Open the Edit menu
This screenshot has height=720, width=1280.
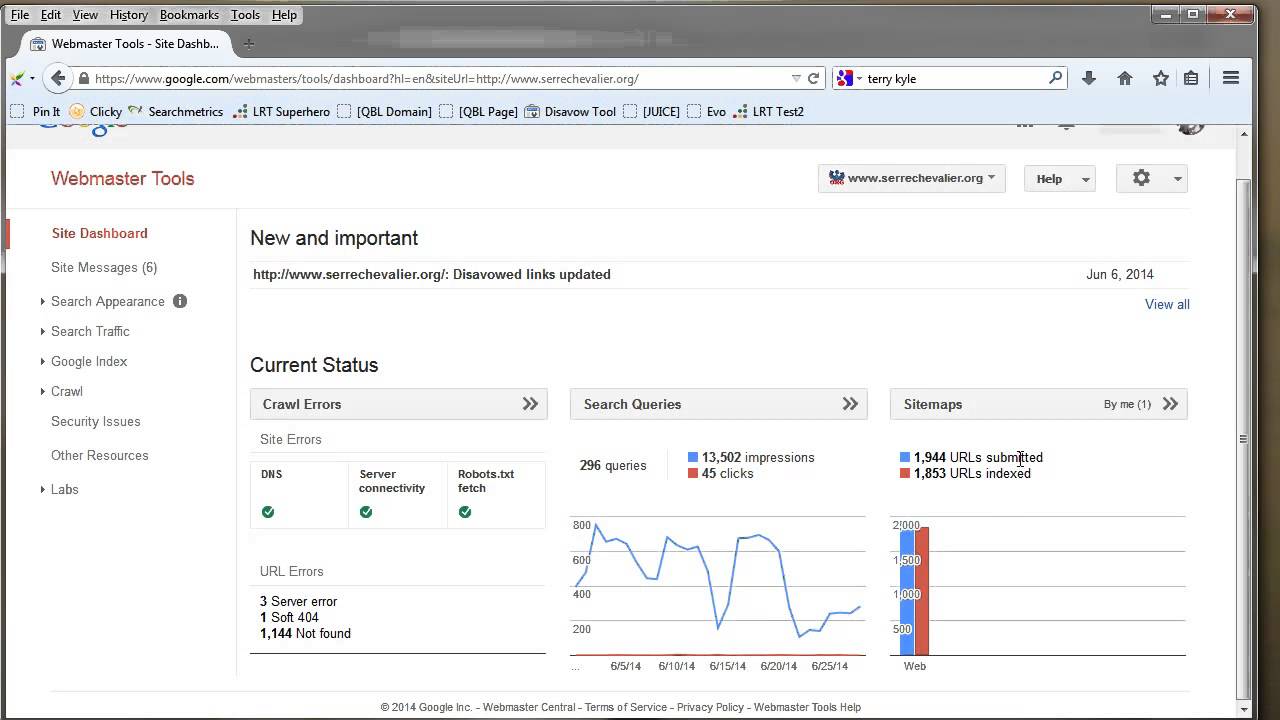pos(51,15)
